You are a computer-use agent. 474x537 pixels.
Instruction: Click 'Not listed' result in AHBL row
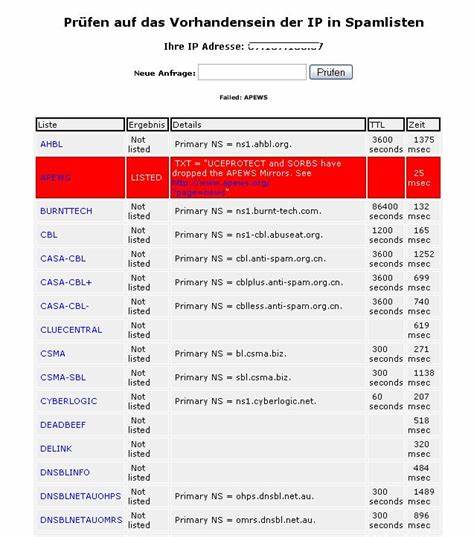pos(139,145)
